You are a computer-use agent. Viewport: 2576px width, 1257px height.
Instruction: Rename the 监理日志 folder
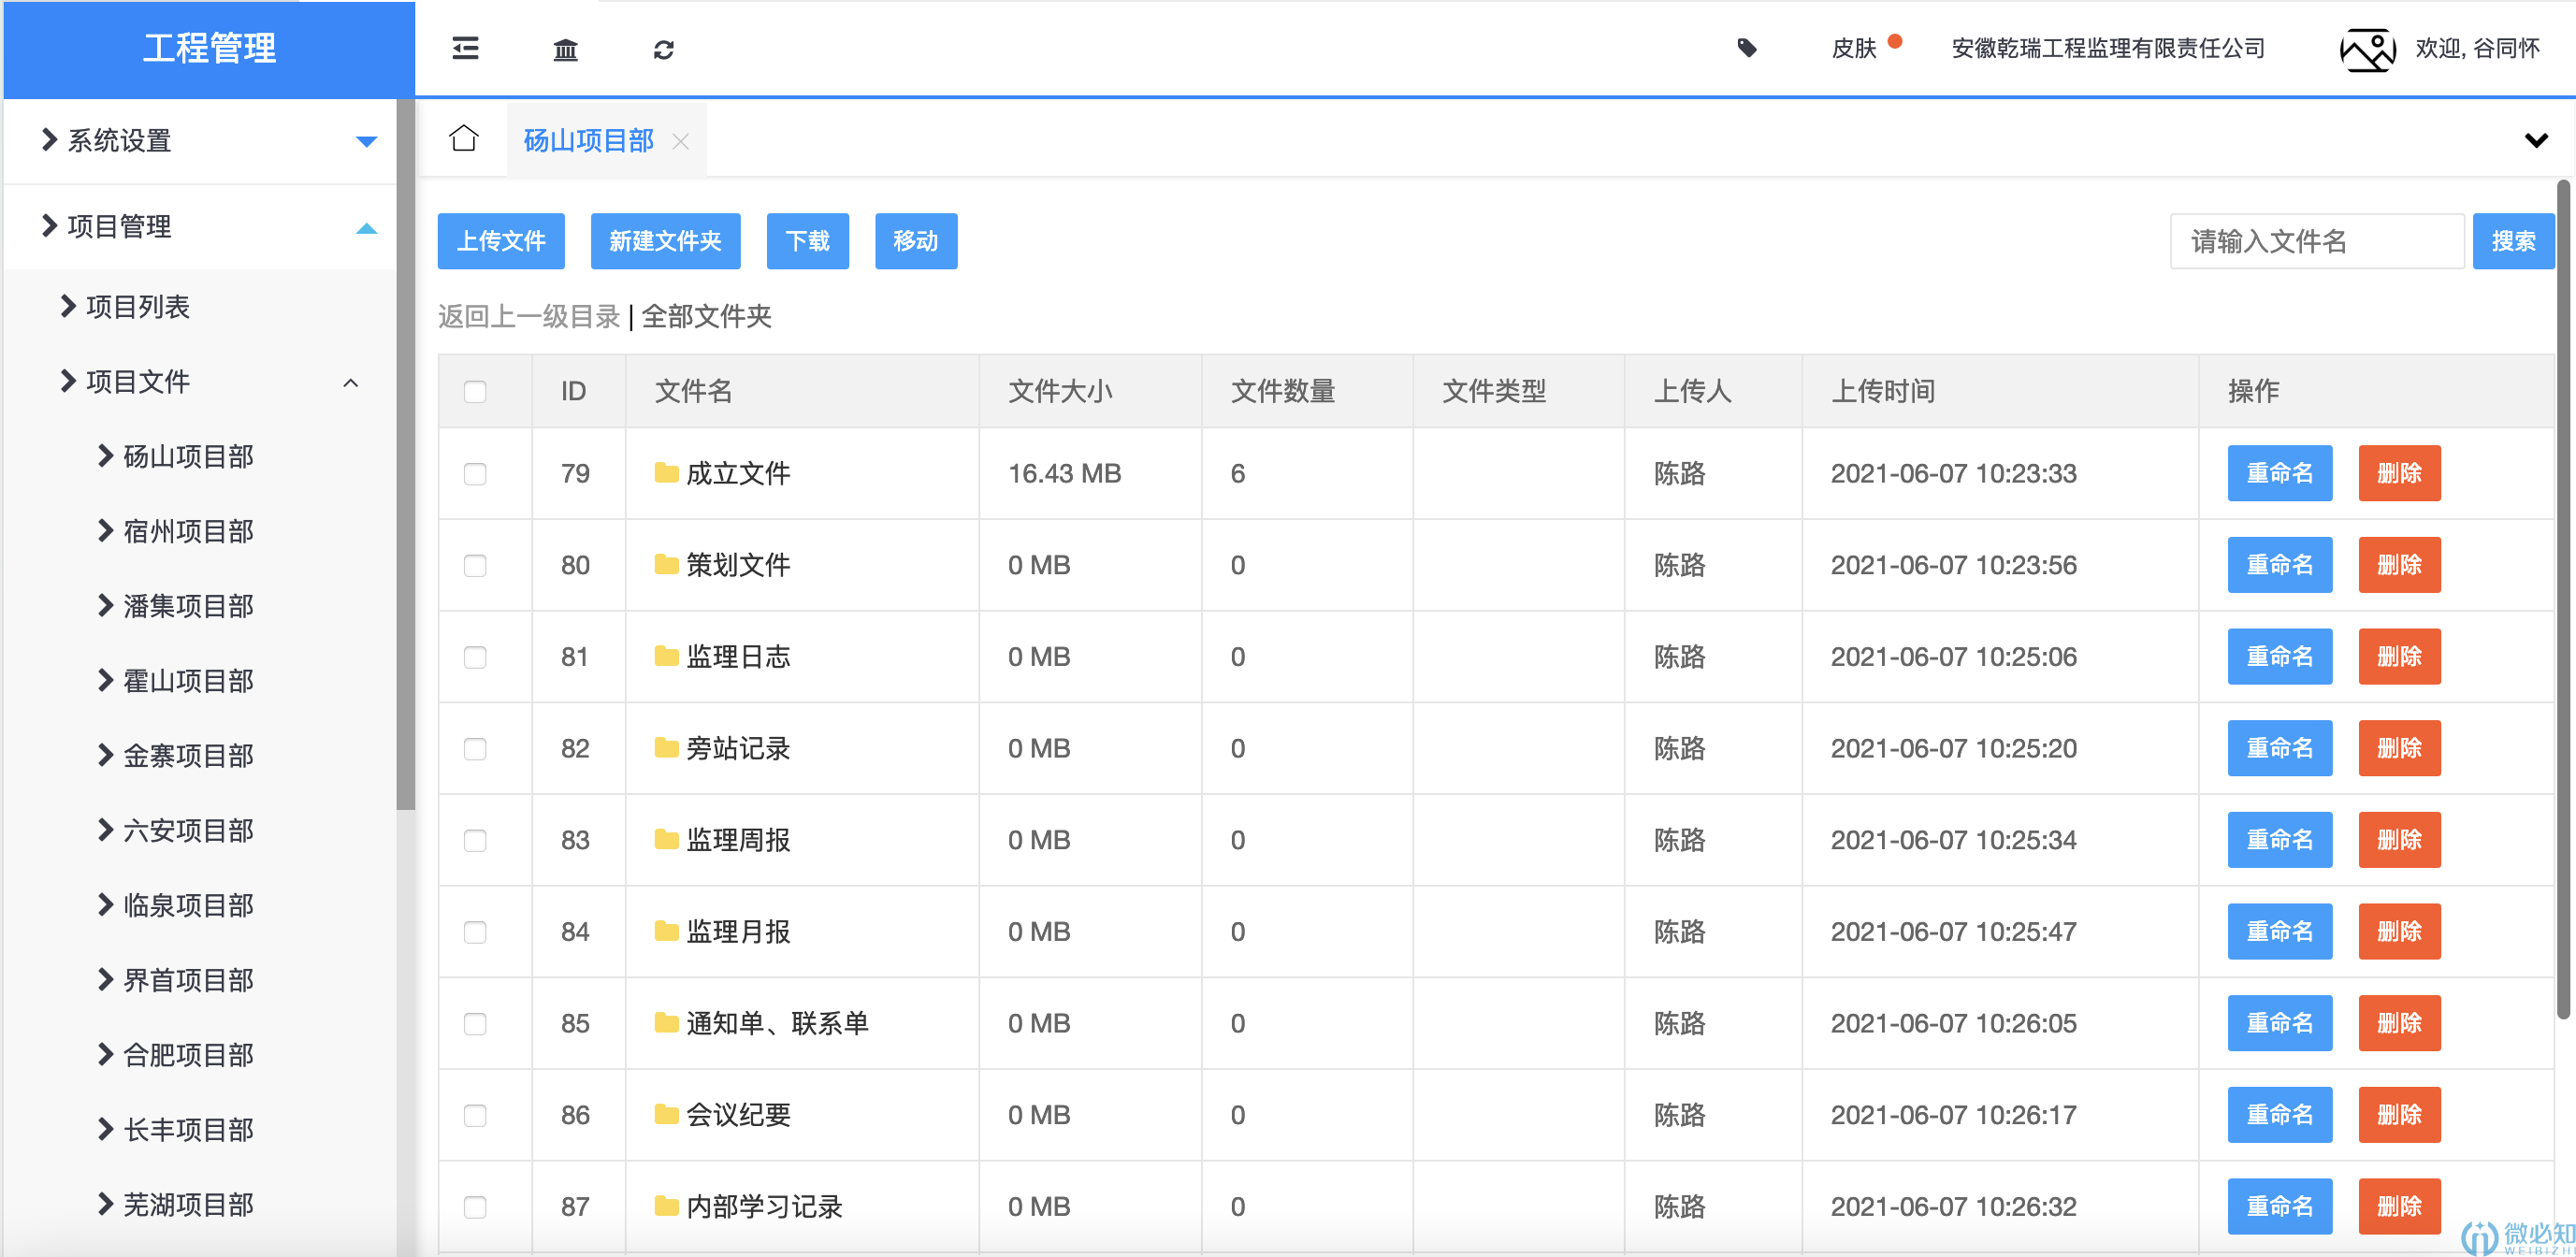click(x=2279, y=657)
